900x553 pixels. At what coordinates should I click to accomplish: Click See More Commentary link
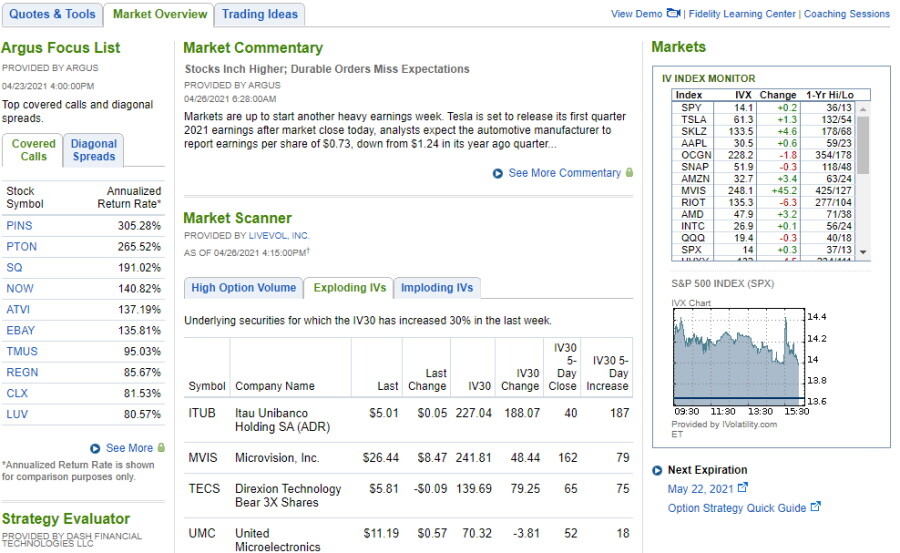point(564,173)
